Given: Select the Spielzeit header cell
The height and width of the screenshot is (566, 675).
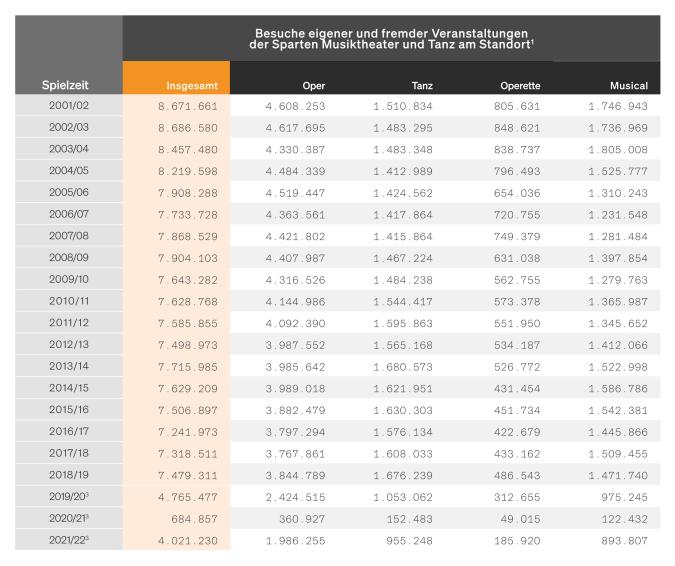Looking at the screenshot, I should point(68,86).
